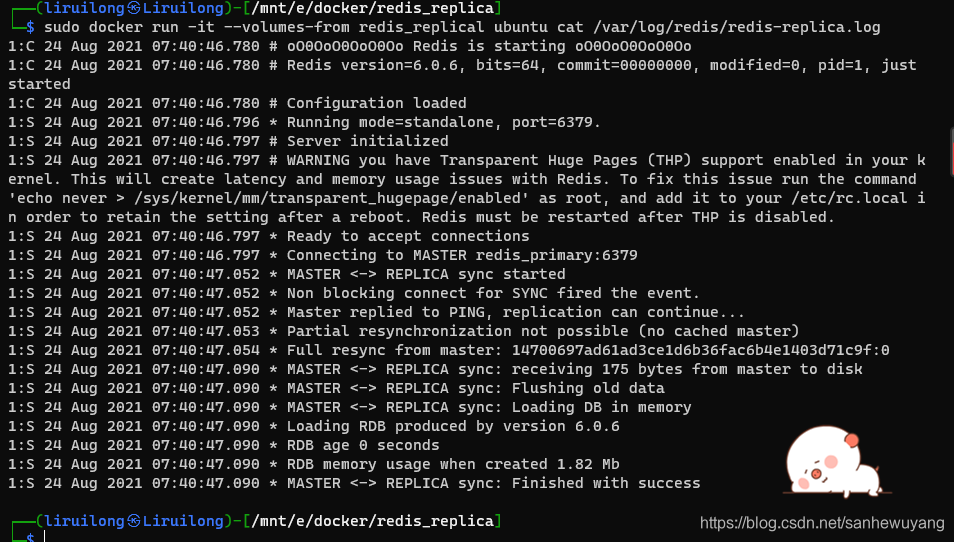Click the skull symbol in the top prompt
Viewport: 954px width, 542px height.
(x=133, y=8)
